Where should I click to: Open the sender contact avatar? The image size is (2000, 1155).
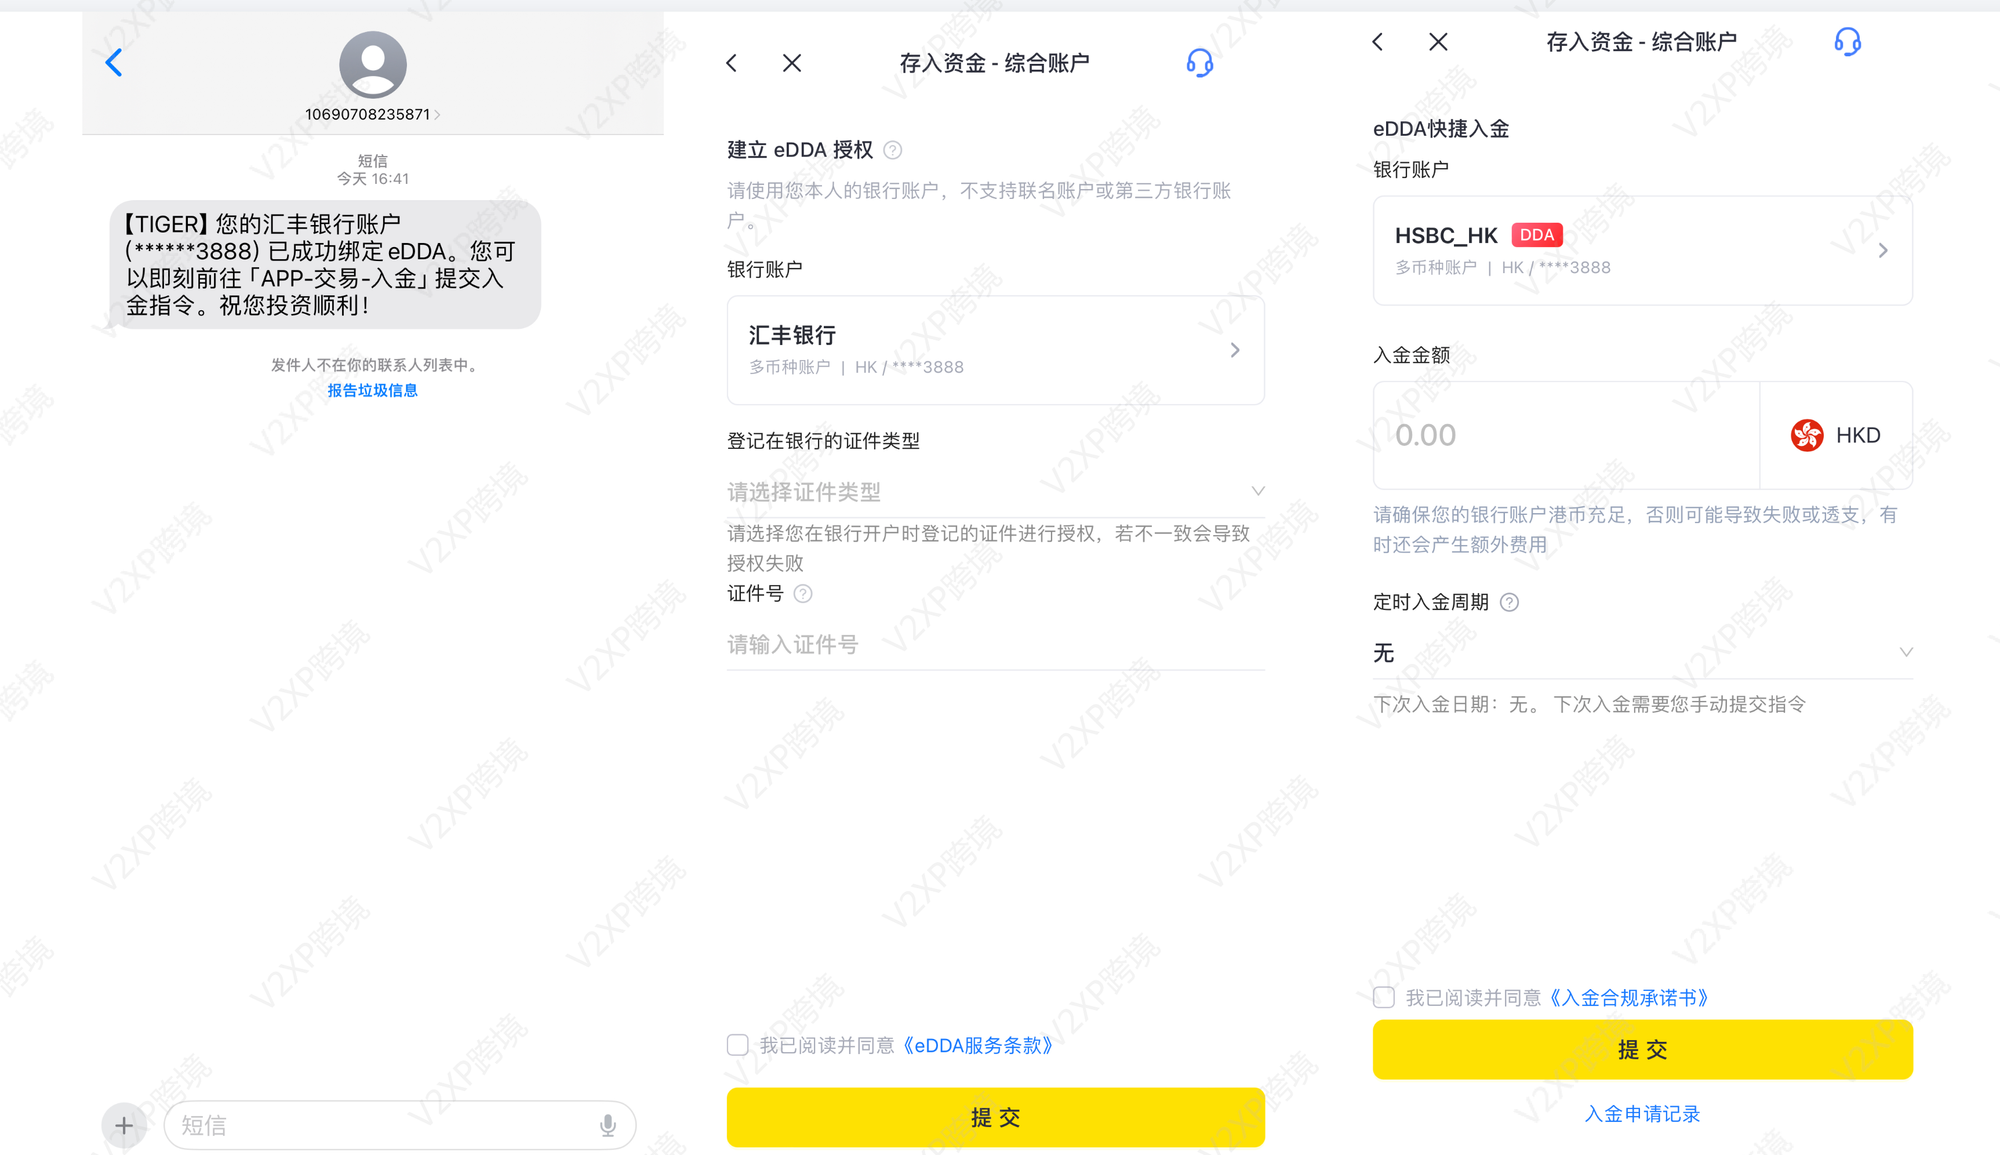pyautogui.click(x=372, y=64)
